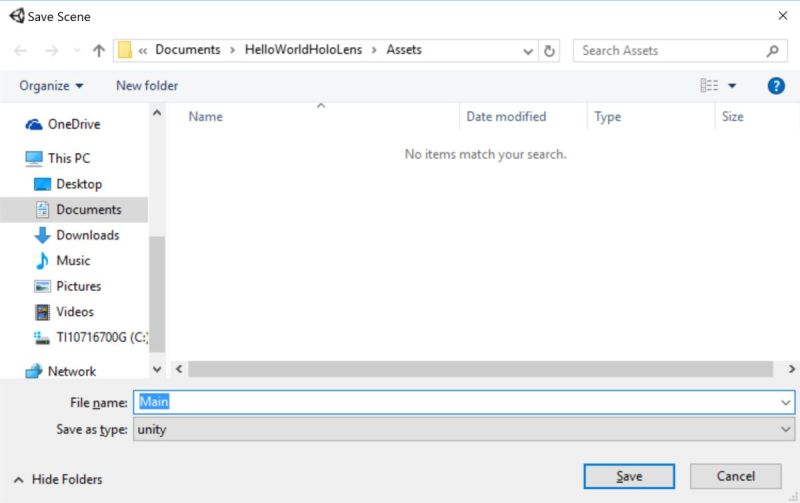Click the Network icon
This screenshot has width=800, height=503.
[34, 371]
